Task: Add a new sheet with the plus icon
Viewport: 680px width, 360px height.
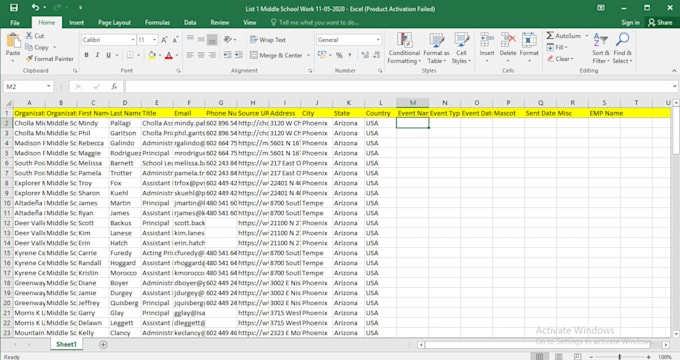Action: pos(103,344)
